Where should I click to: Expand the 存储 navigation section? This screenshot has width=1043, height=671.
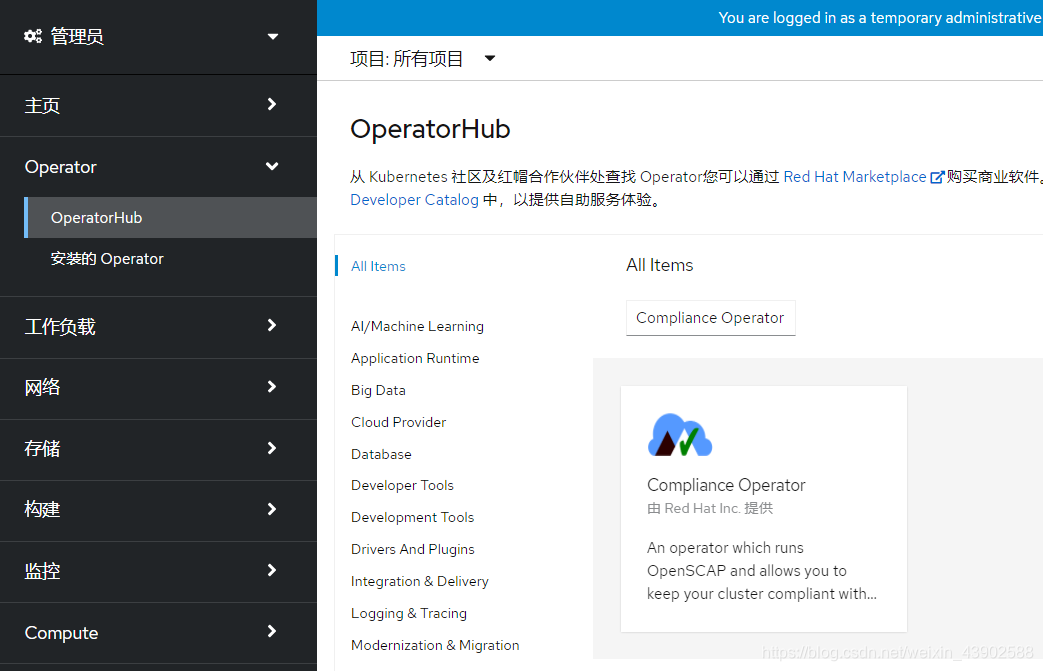[x=158, y=449]
